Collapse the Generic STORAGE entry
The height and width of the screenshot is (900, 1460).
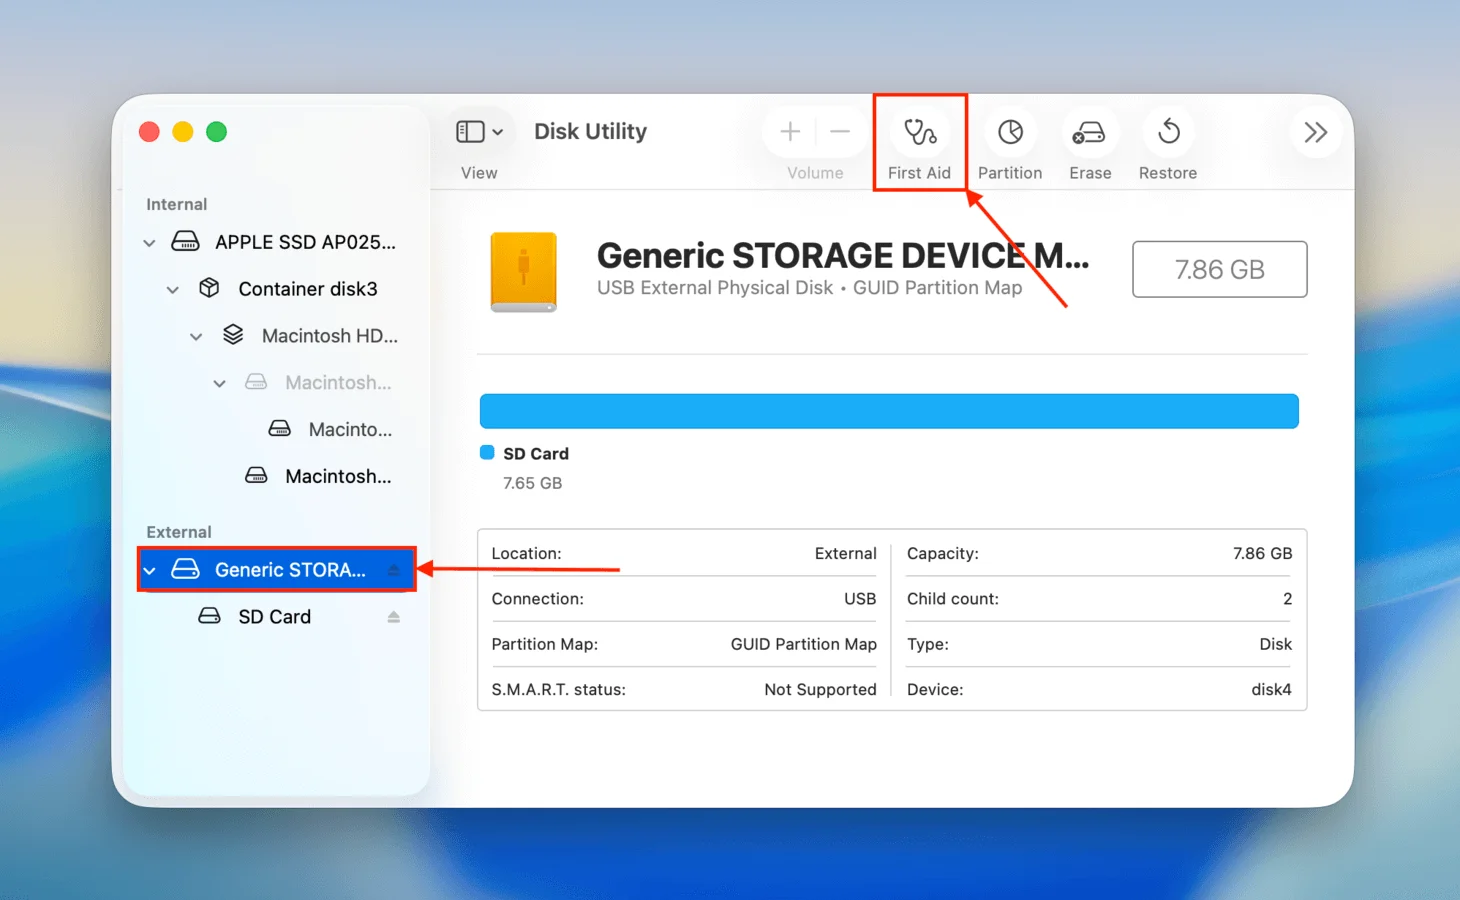point(149,569)
